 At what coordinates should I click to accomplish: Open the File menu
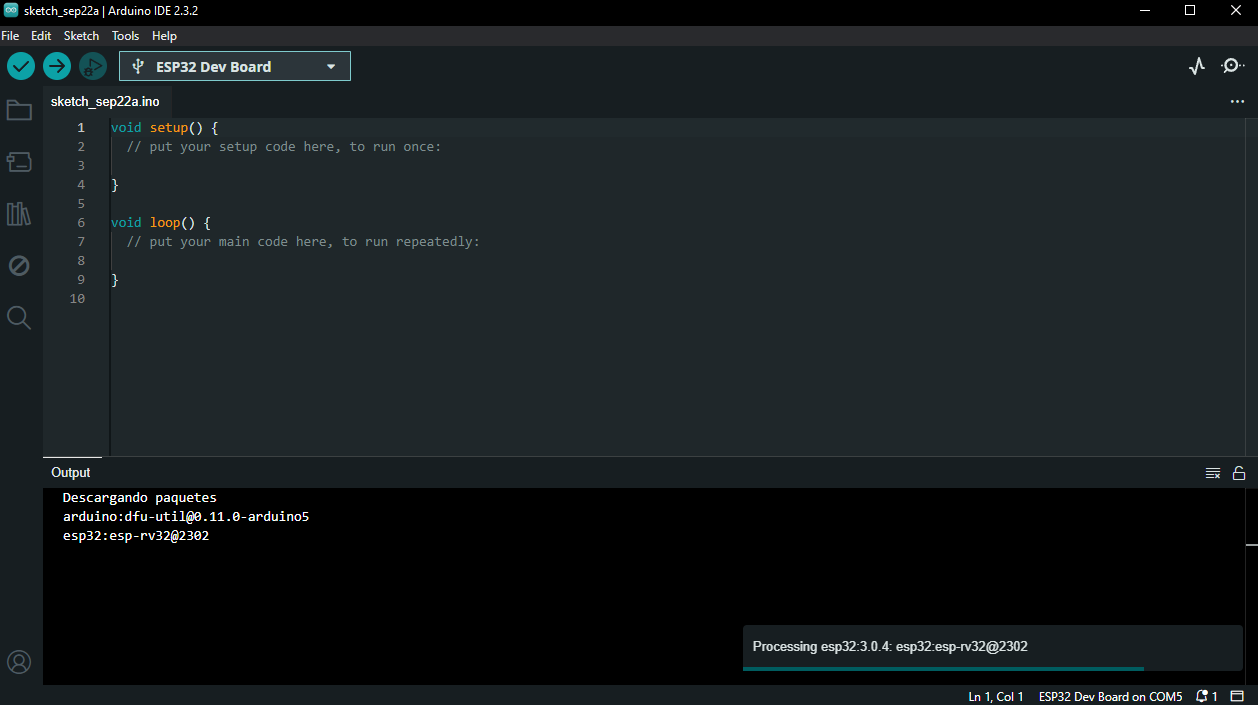[x=10, y=36]
